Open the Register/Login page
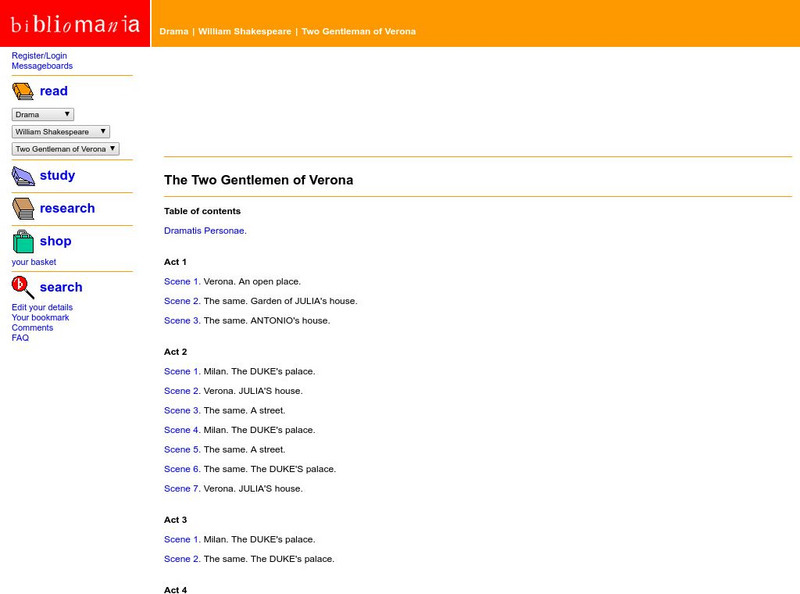This screenshot has width=800, height=594. (x=38, y=55)
